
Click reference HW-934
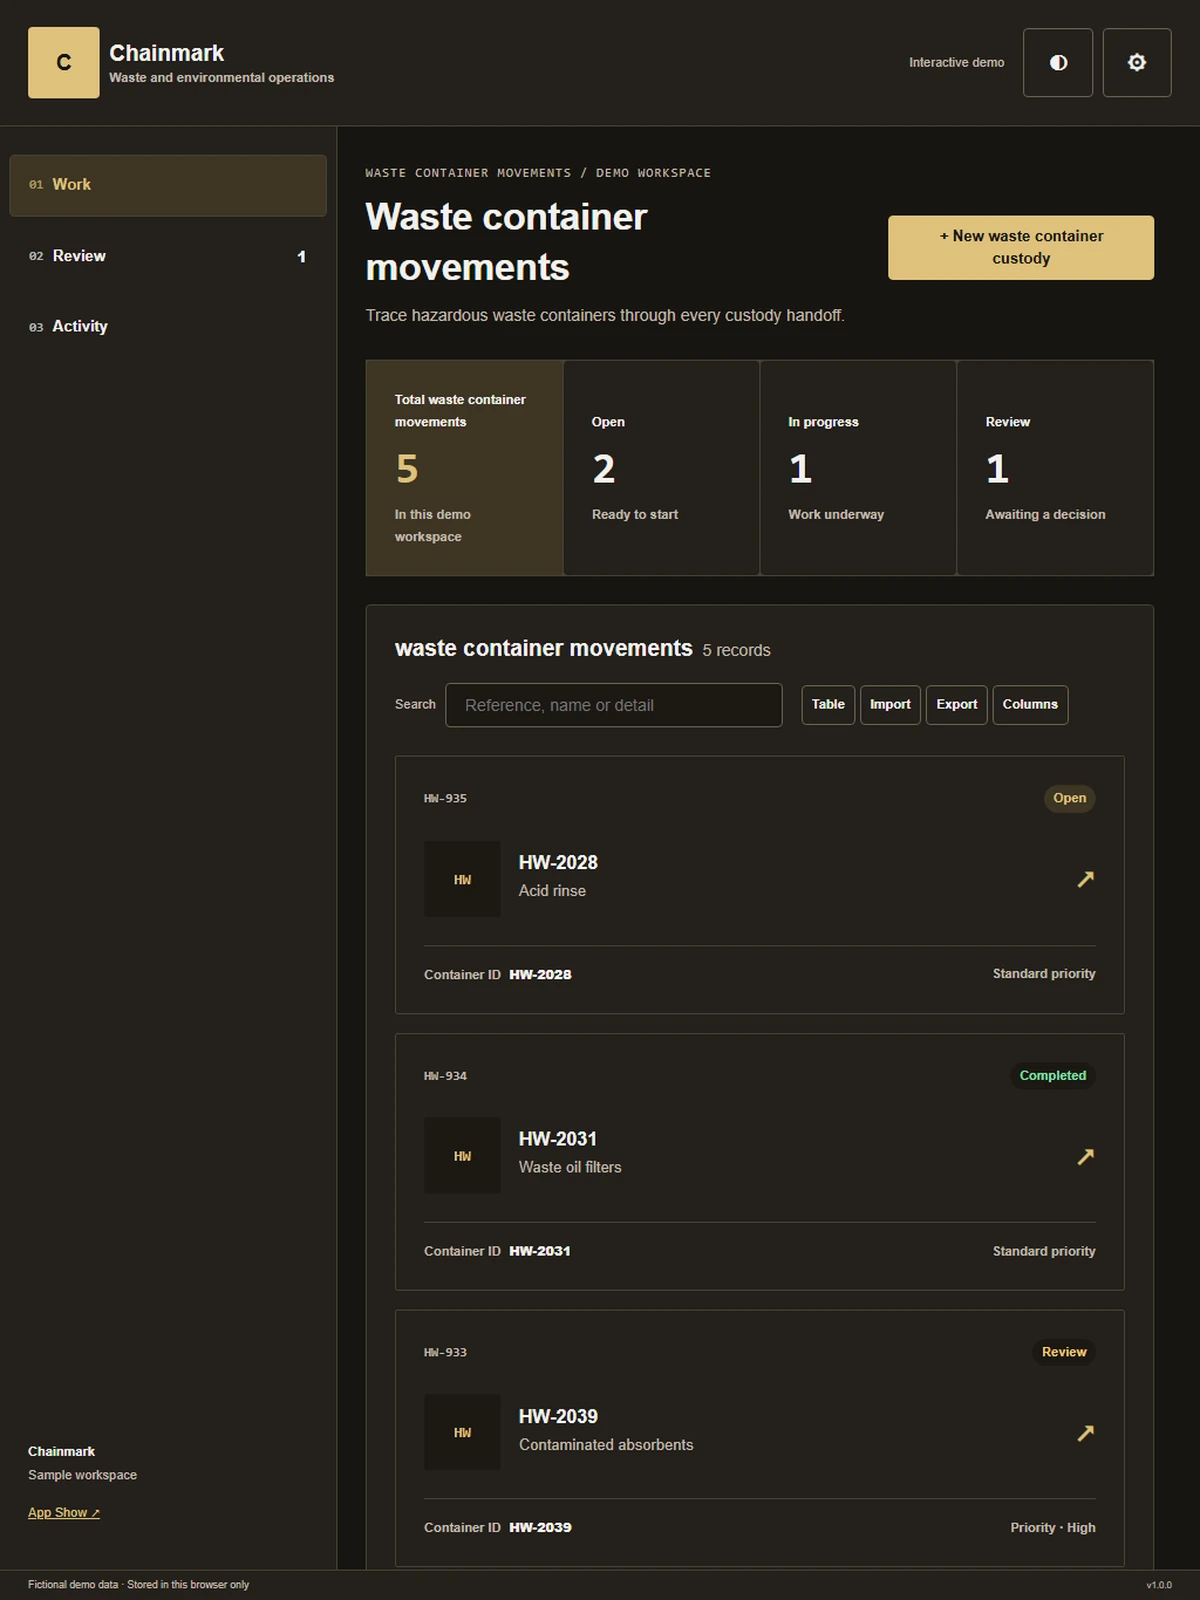445,1076
